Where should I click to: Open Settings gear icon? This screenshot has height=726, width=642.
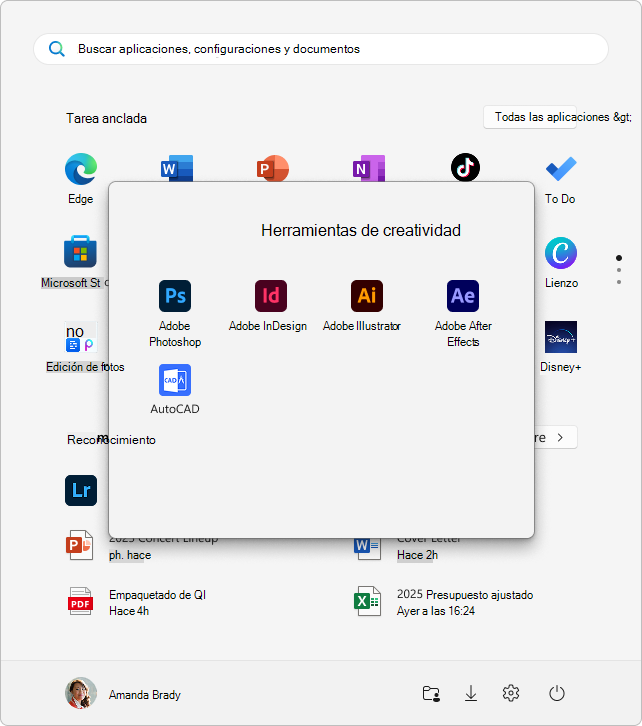(x=511, y=693)
